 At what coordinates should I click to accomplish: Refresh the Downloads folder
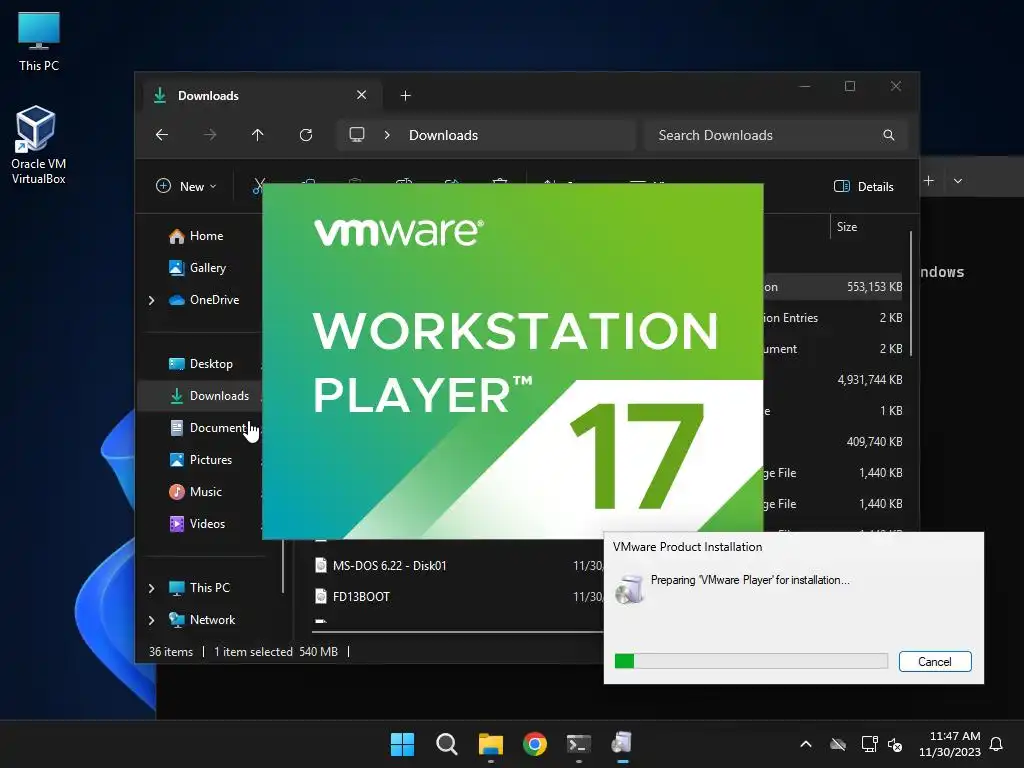(306, 135)
